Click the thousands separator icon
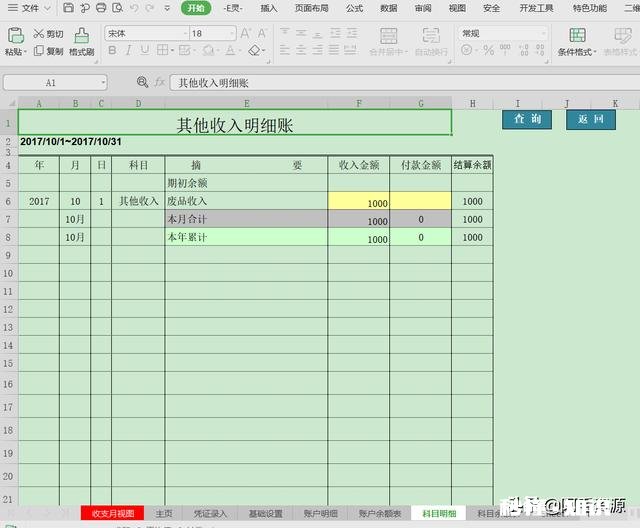Viewport: 640px width, 528px height. coord(505,50)
